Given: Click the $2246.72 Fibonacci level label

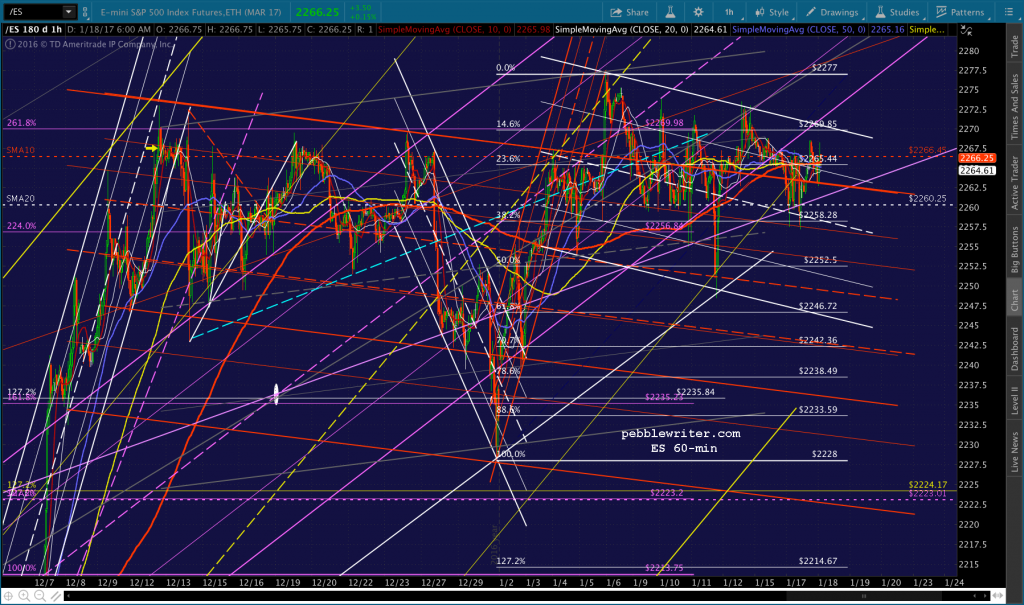Looking at the screenshot, I should coord(818,305).
